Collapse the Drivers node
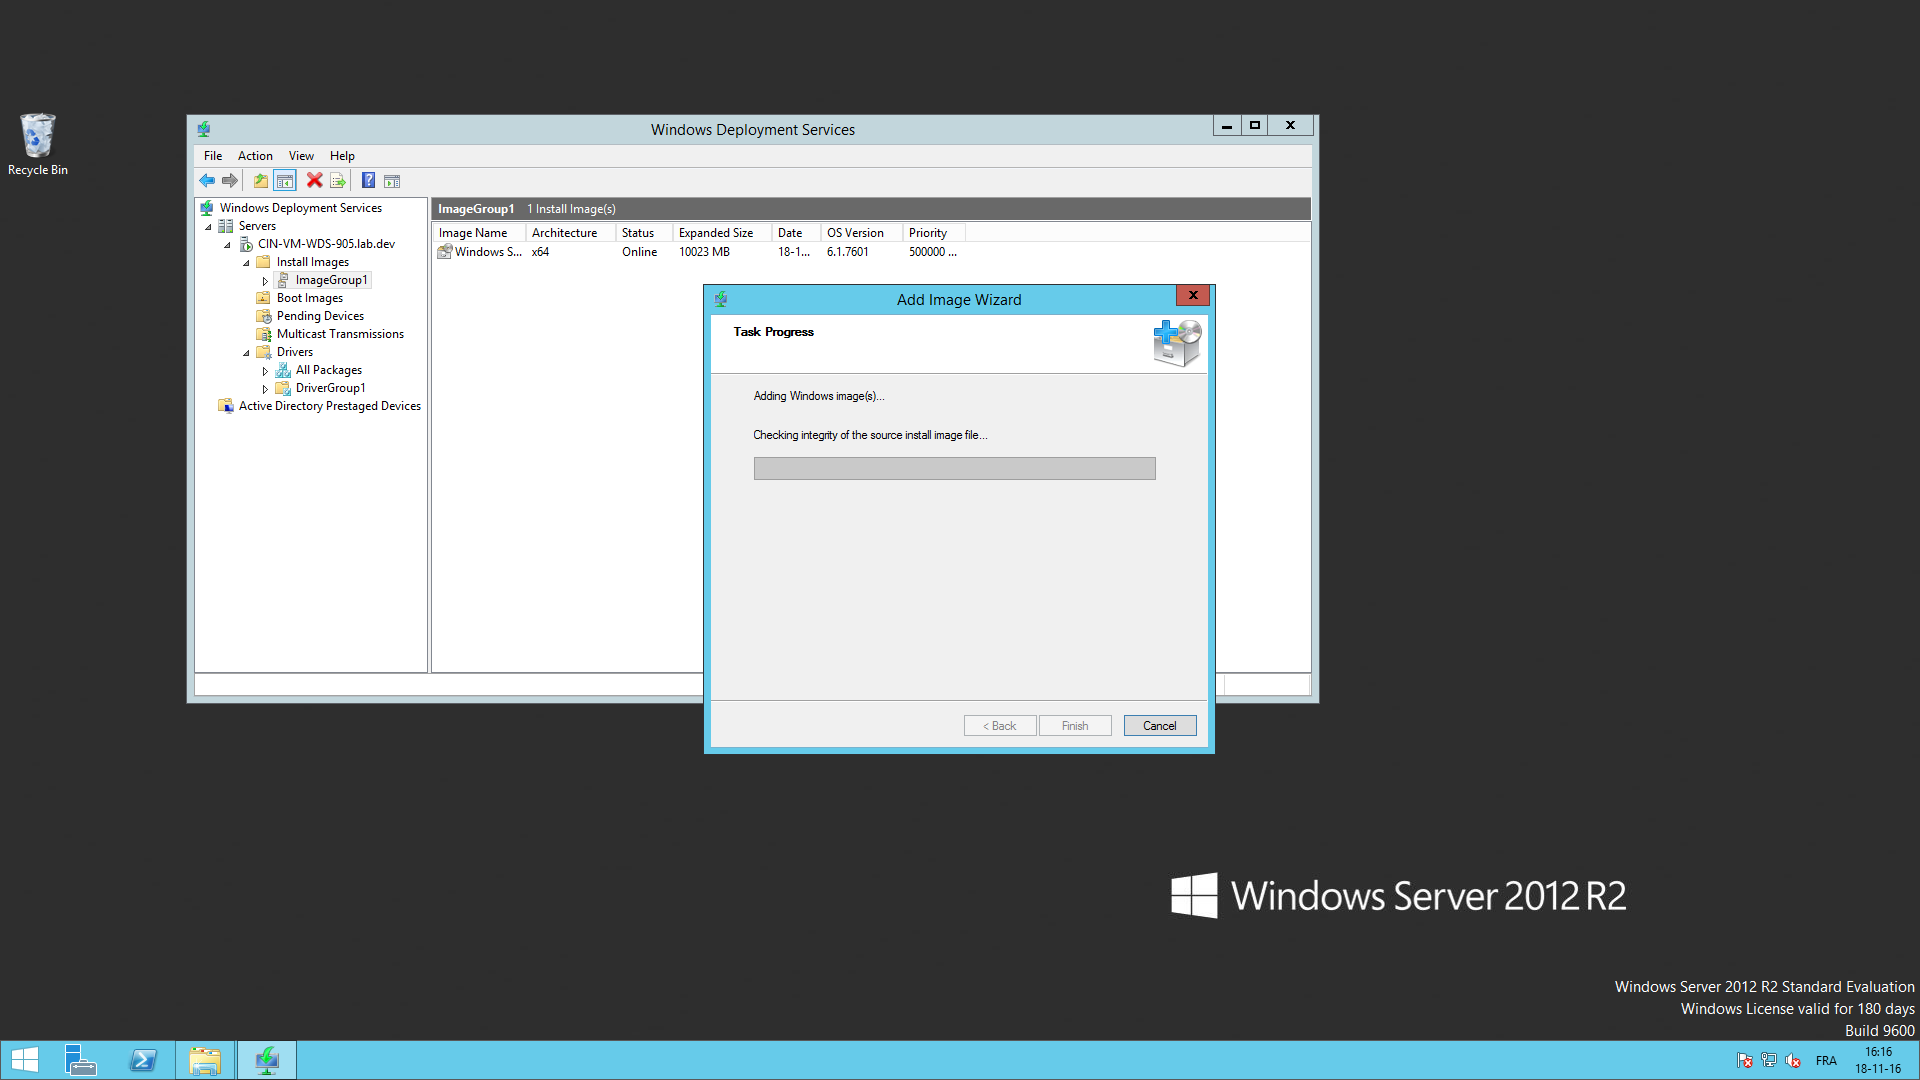 pos(246,353)
